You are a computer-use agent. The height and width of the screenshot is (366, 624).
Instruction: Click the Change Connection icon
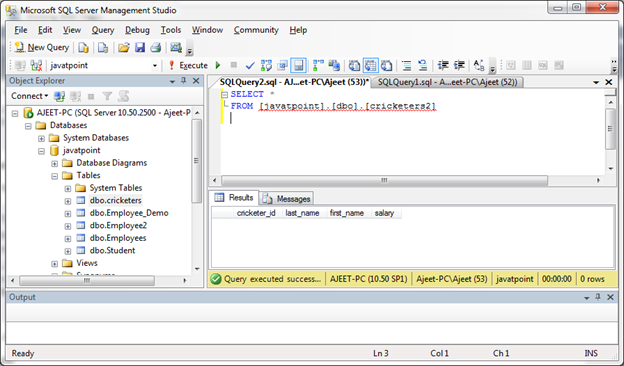[x=36, y=65]
